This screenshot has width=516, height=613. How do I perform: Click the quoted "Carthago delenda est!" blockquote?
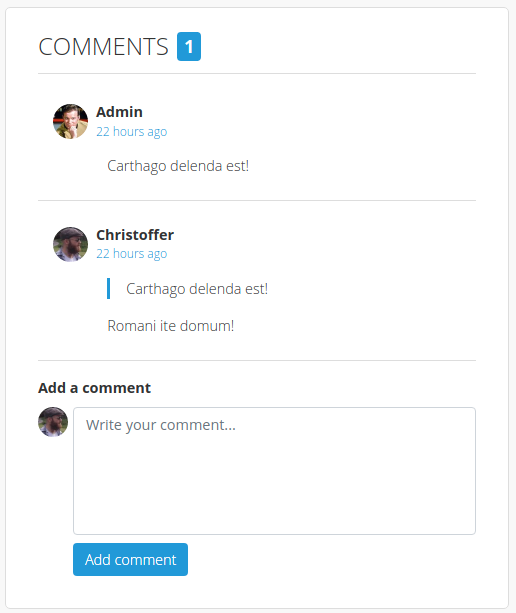[197, 289]
